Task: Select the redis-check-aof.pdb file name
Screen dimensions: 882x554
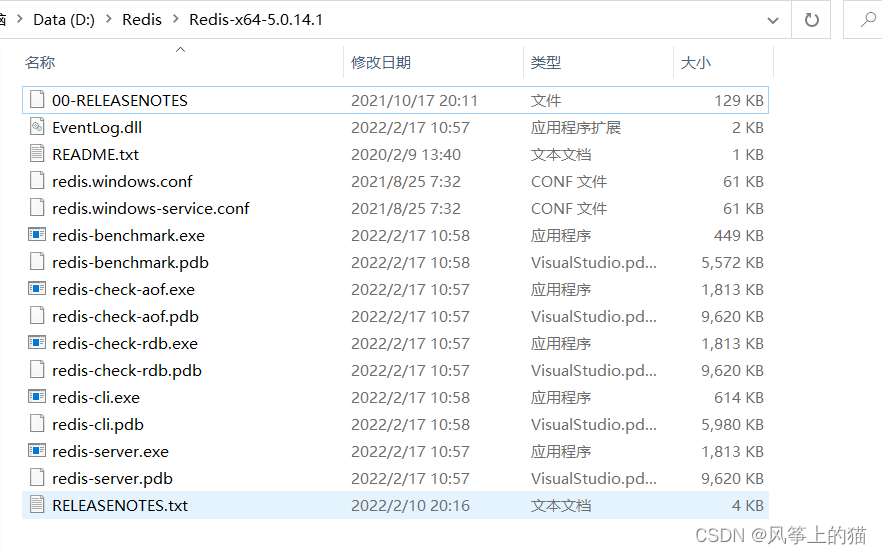Action: tap(125, 317)
